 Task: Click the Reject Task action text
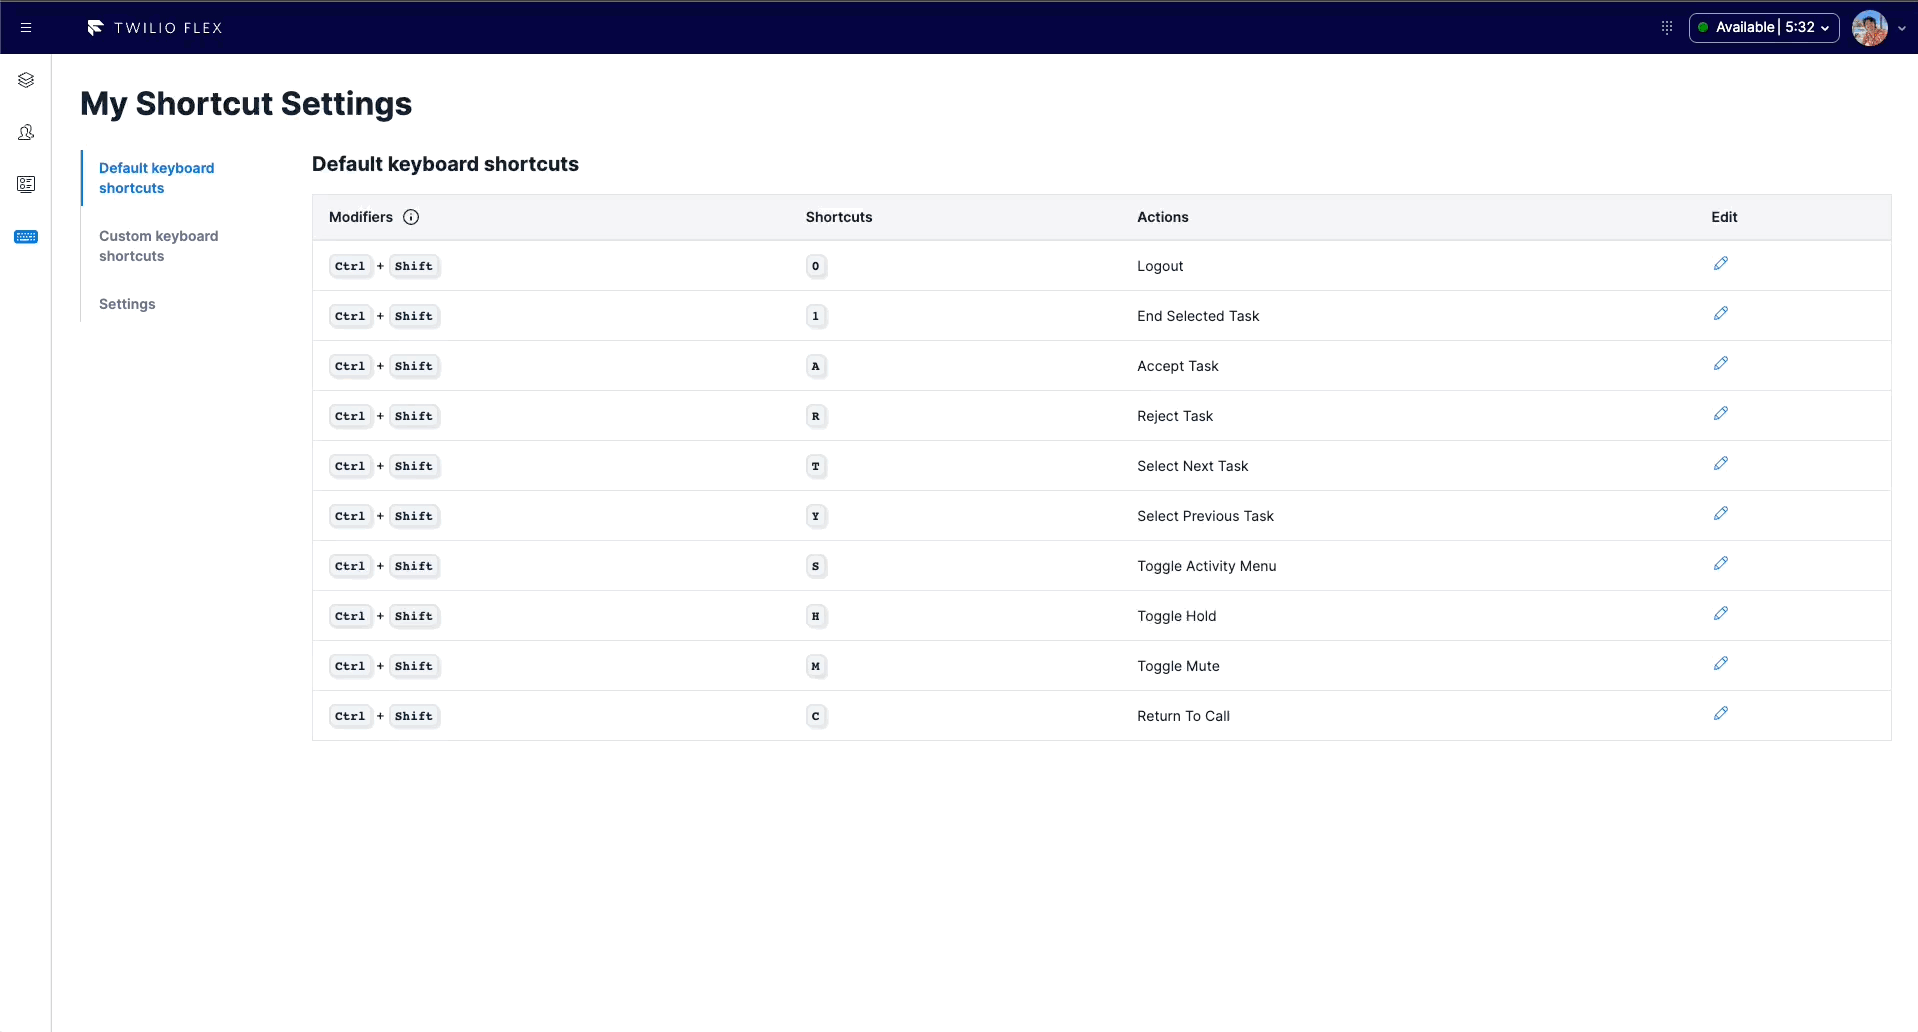[x=1175, y=416]
